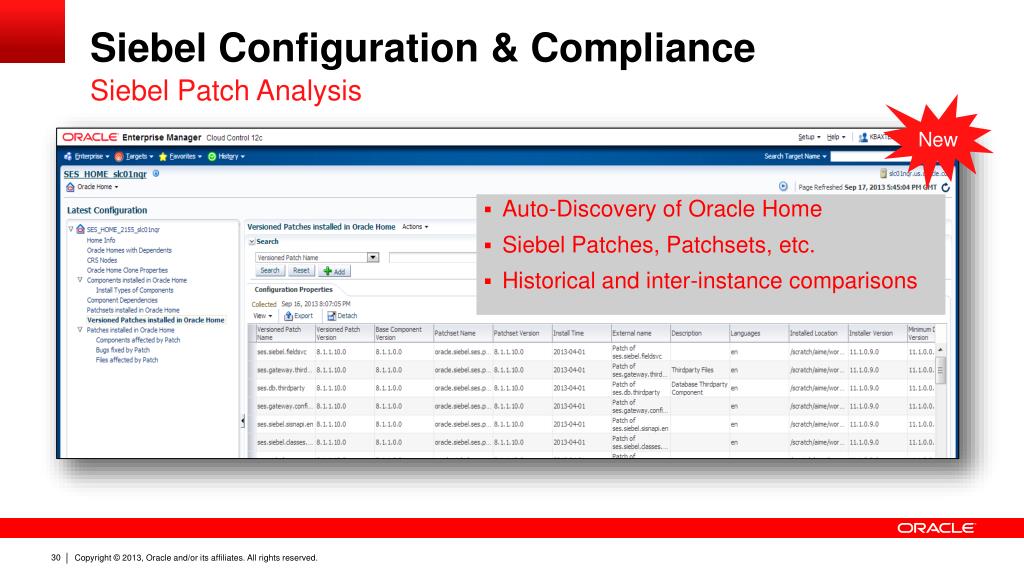Screen dimensions: 1024x576
Task: Select Oracle Homes with Dependents
Action: (x=129, y=250)
